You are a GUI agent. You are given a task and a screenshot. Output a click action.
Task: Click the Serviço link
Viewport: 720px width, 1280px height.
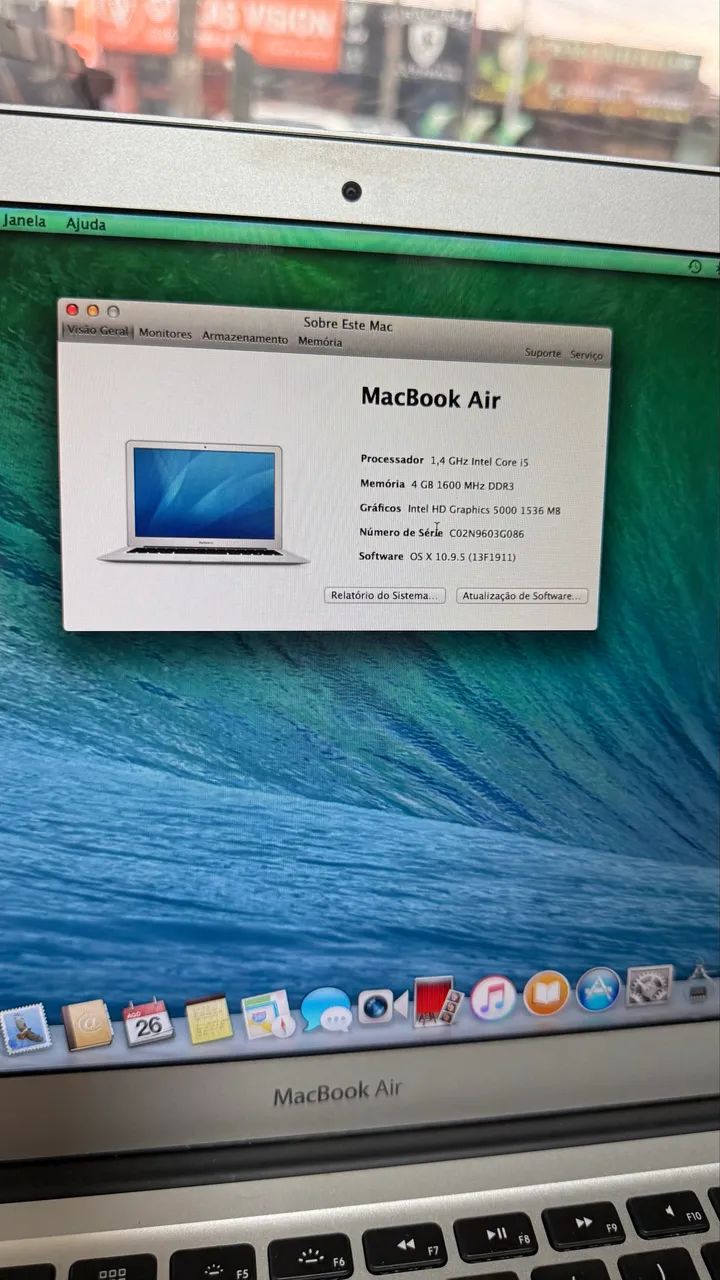pos(587,355)
